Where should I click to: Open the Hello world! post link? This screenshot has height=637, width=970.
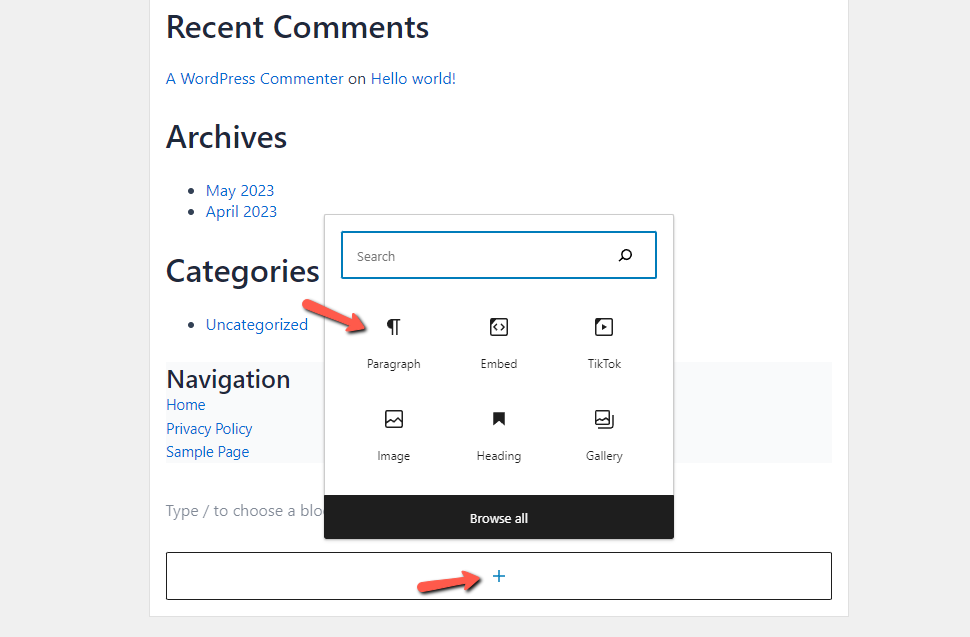click(x=413, y=79)
